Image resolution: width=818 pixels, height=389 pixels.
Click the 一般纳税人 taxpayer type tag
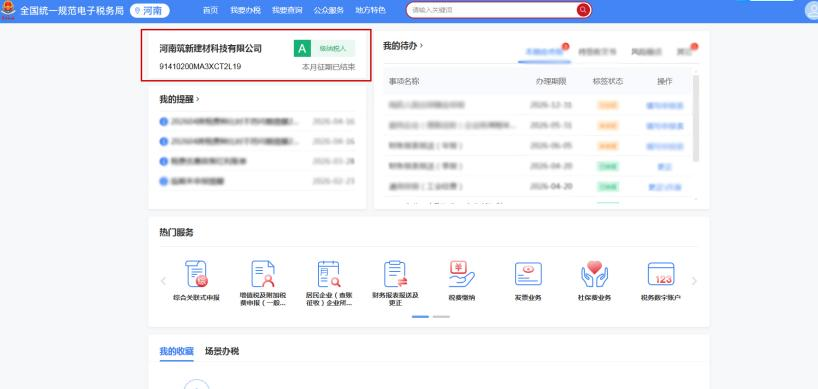pyautogui.click(x=333, y=49)
